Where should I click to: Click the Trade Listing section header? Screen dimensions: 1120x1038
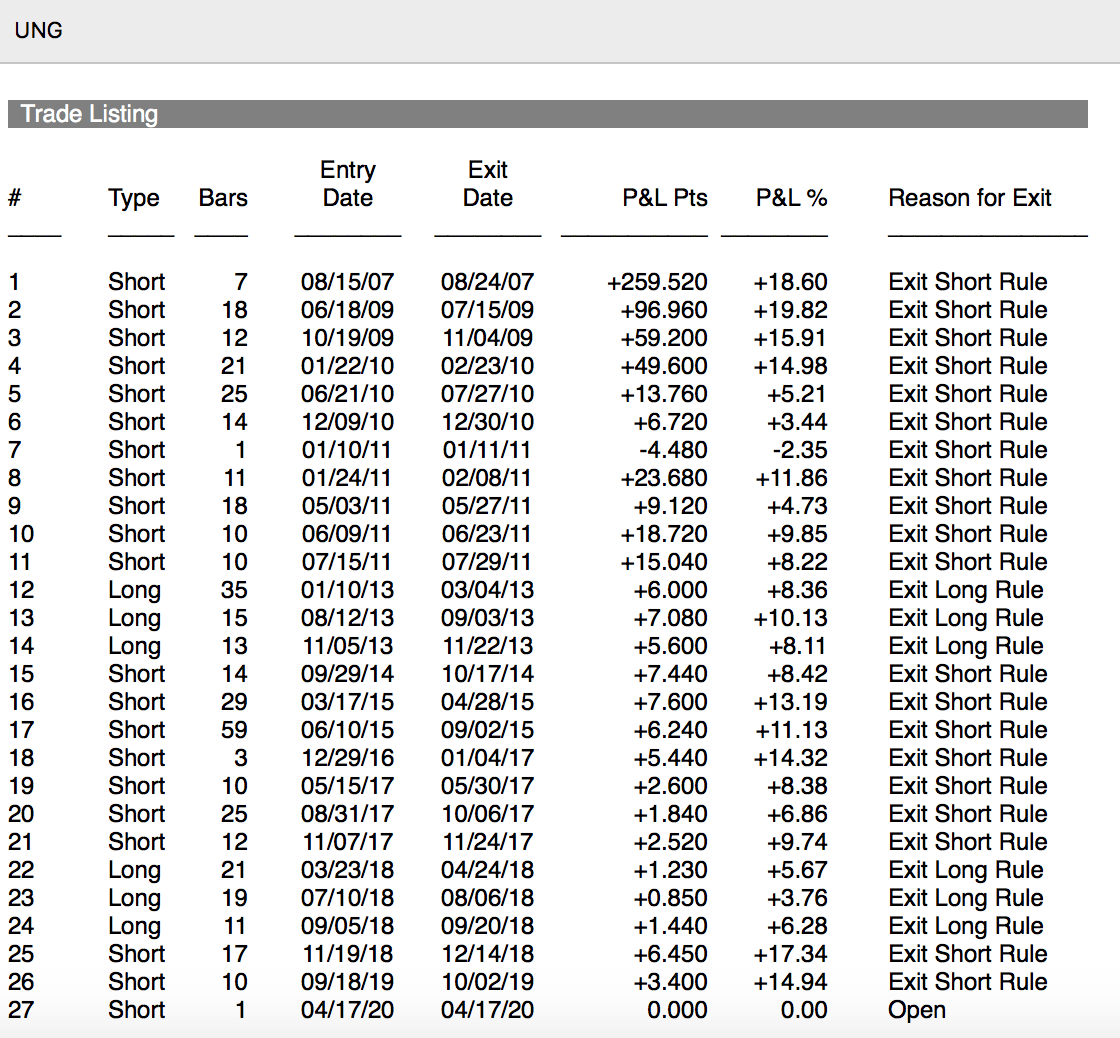click(89, 114)
